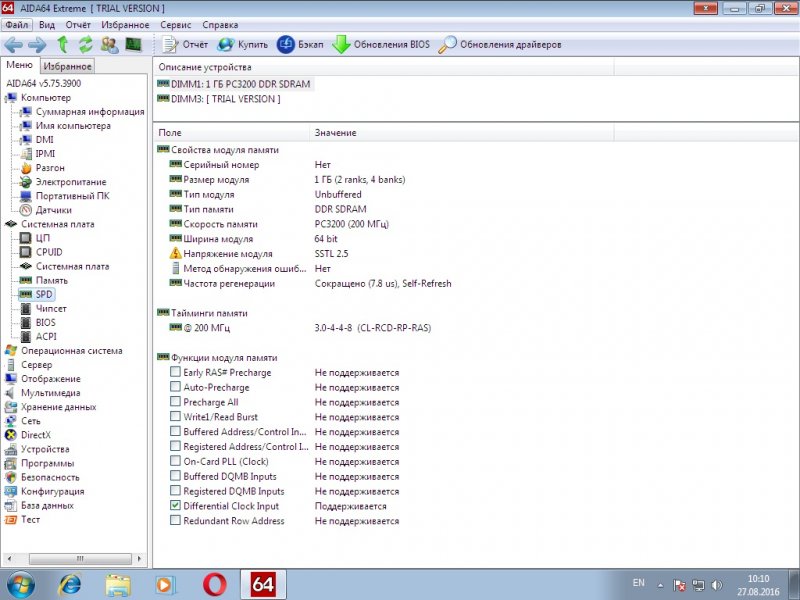Open Обновления BIOS from the toolbar
The height and width of the screenshot is (600, 800).
click(x=380, y=45)
